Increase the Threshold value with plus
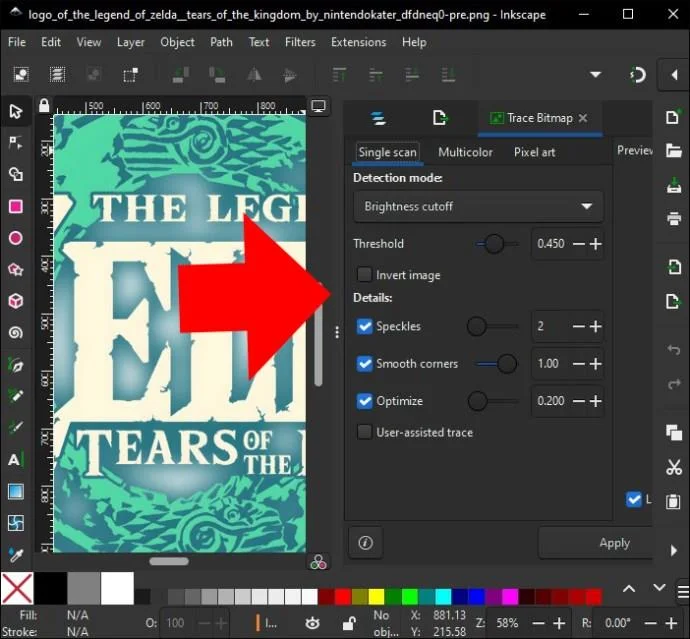 pos(596,244)
